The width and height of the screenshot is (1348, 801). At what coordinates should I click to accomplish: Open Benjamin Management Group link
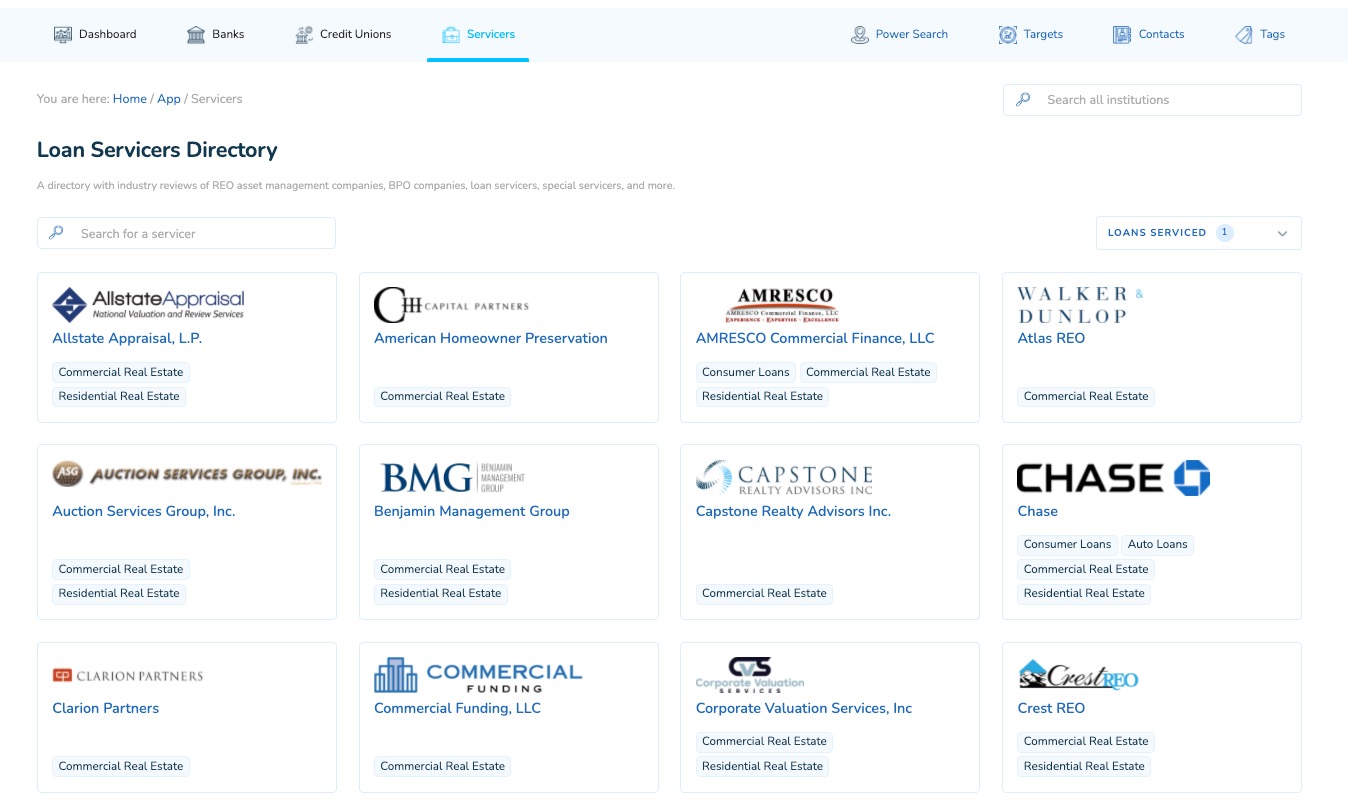(472, 511)
